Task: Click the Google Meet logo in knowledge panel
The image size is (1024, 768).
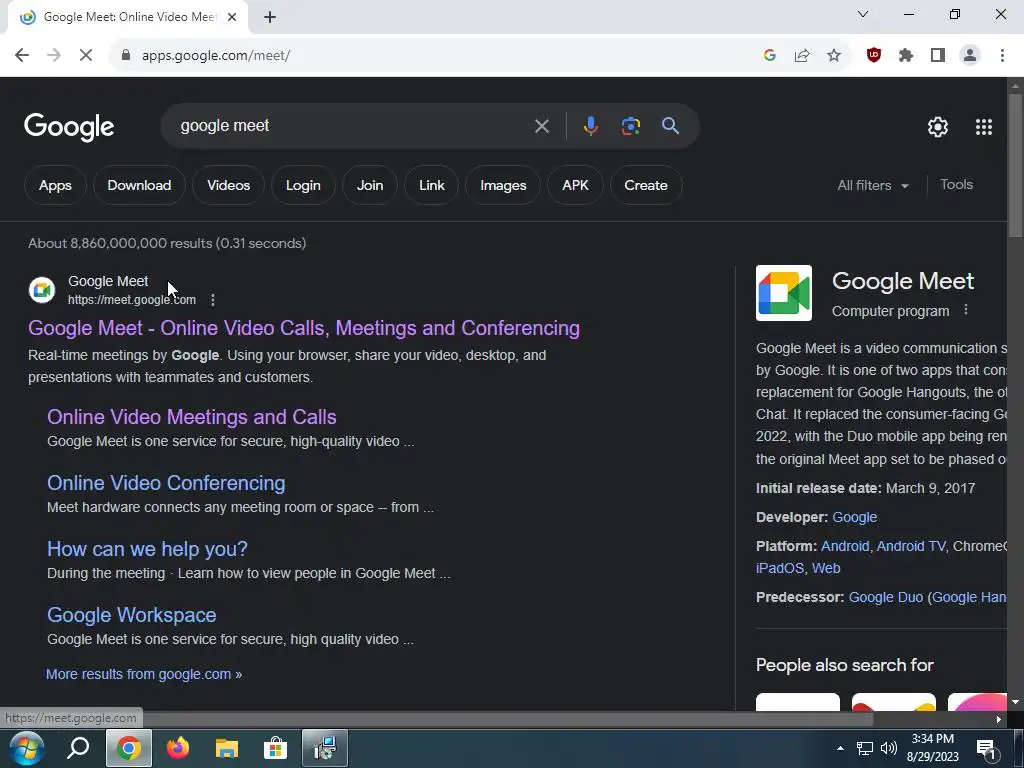Action: coord(784,293)
